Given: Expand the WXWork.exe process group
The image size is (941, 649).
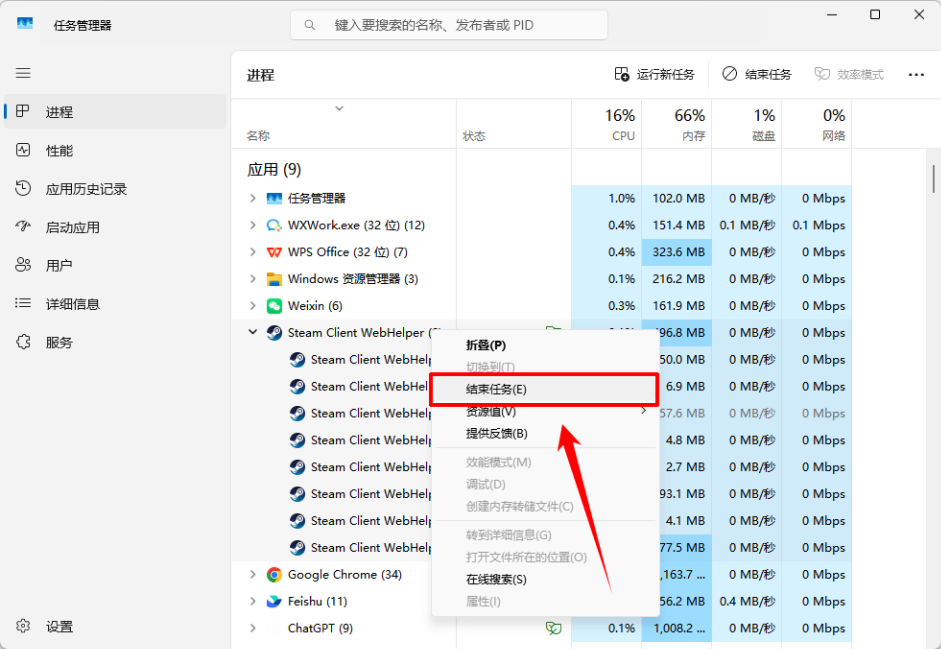Looking at the screenshot, I should [x=253, y=225].
